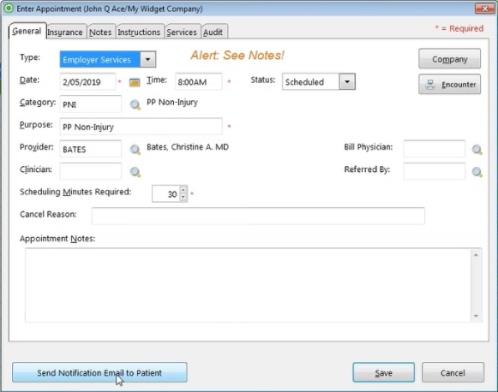Click the Company button
The width and height of the screenshot is (498, 392).
coord(449,59)
